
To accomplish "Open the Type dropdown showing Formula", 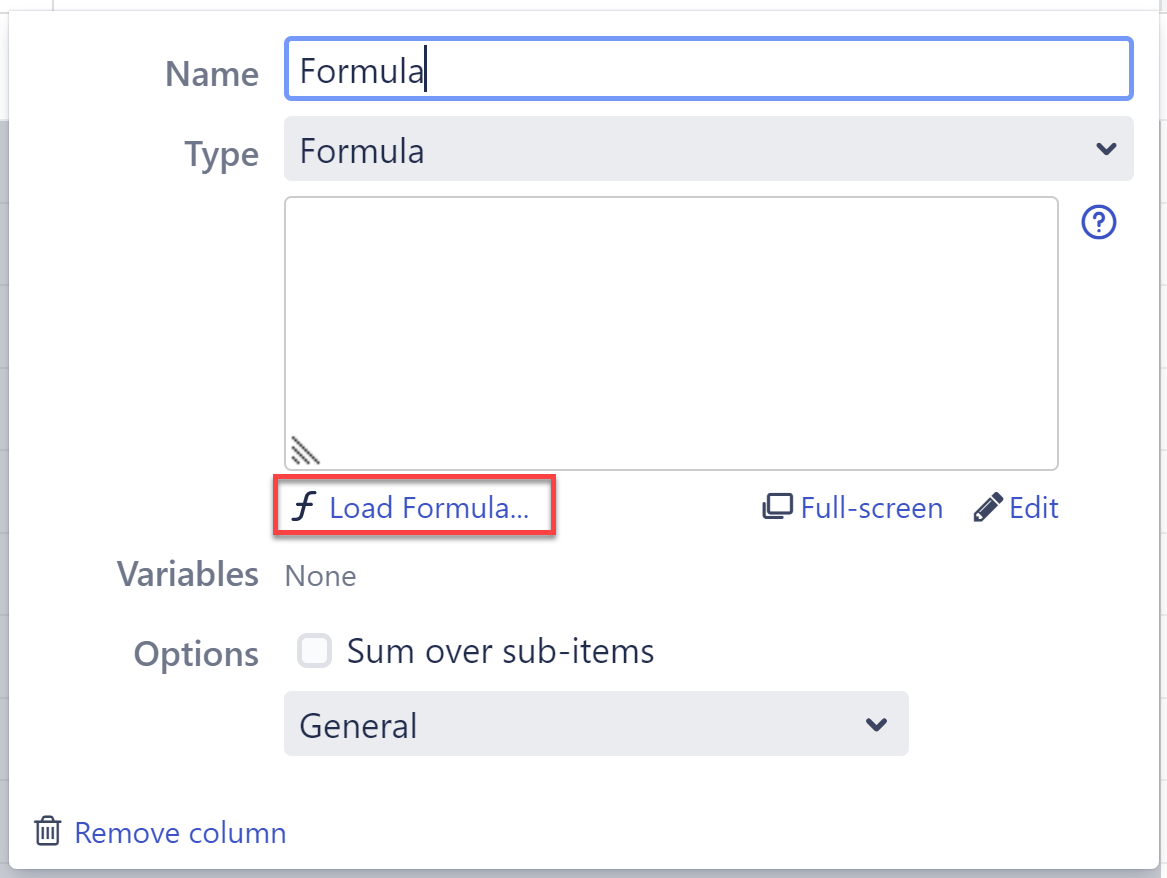I will 690,150.
